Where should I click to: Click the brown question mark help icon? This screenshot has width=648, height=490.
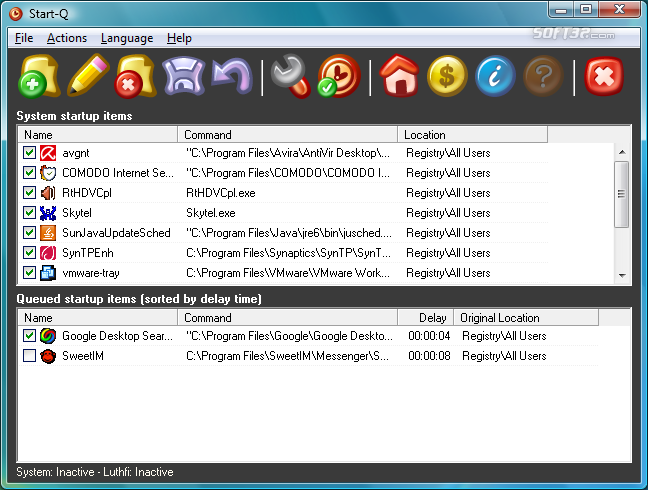pyautogui.click(x=543, y=76)
